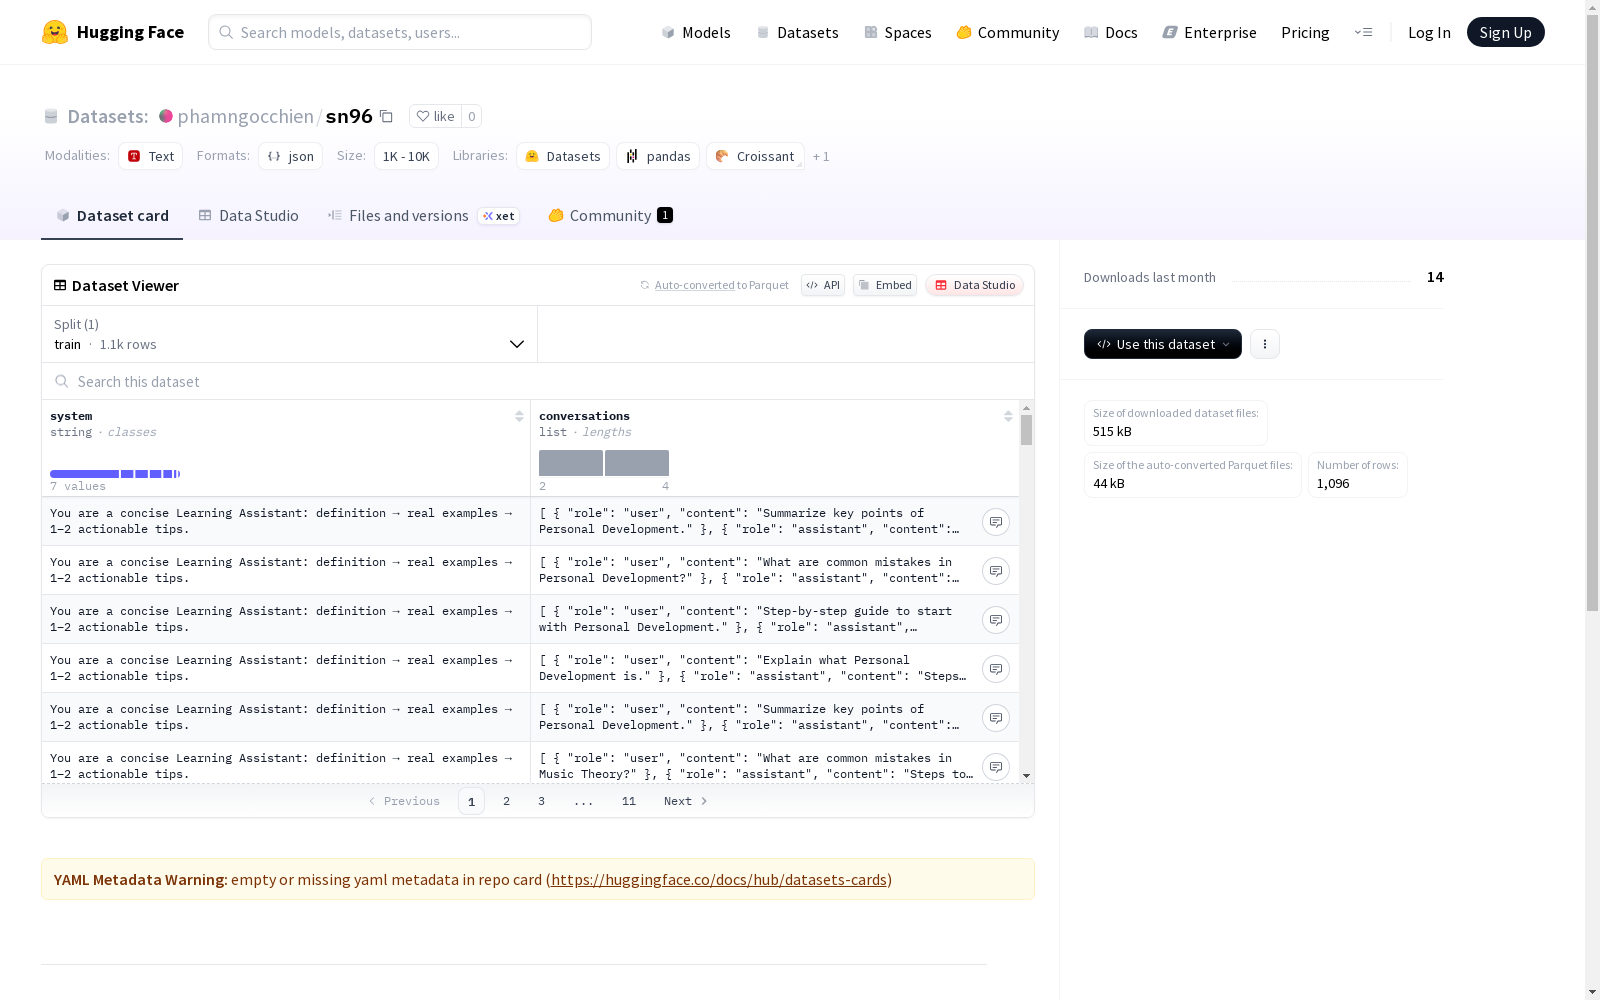Open conversation view for first common mistakes row

point(996,571)
